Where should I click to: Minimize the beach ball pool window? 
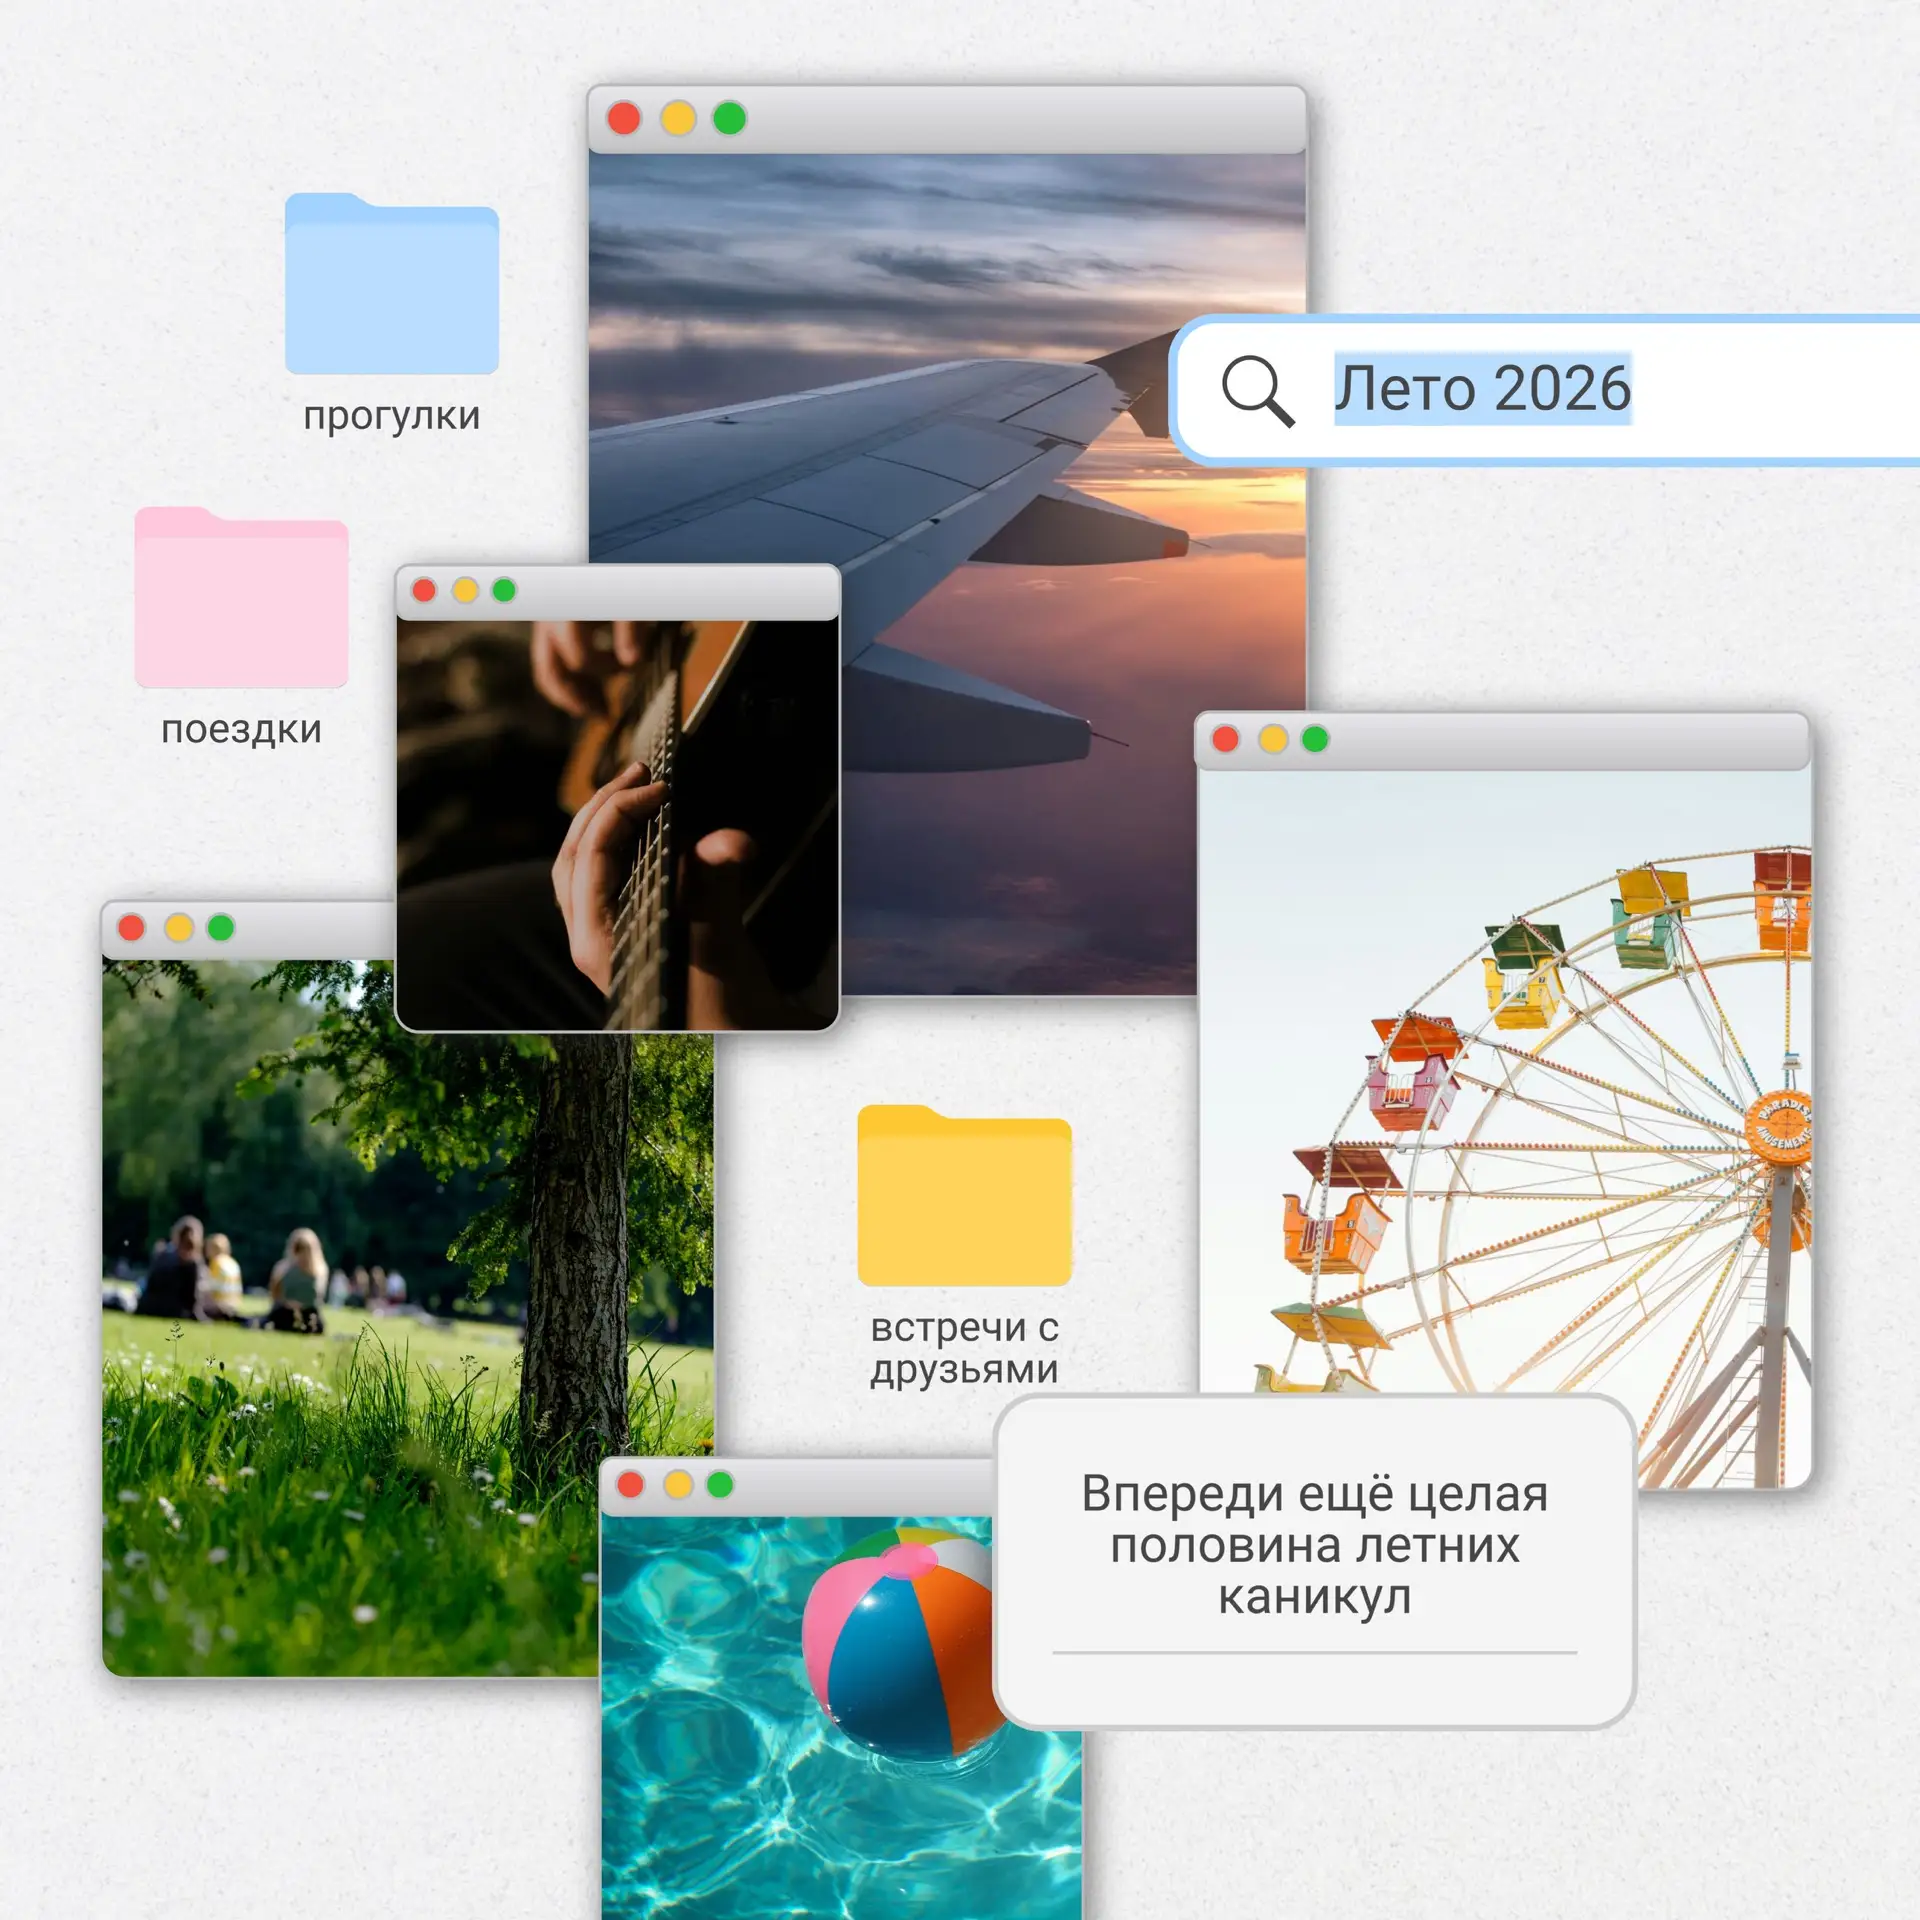coord(678,1484)
